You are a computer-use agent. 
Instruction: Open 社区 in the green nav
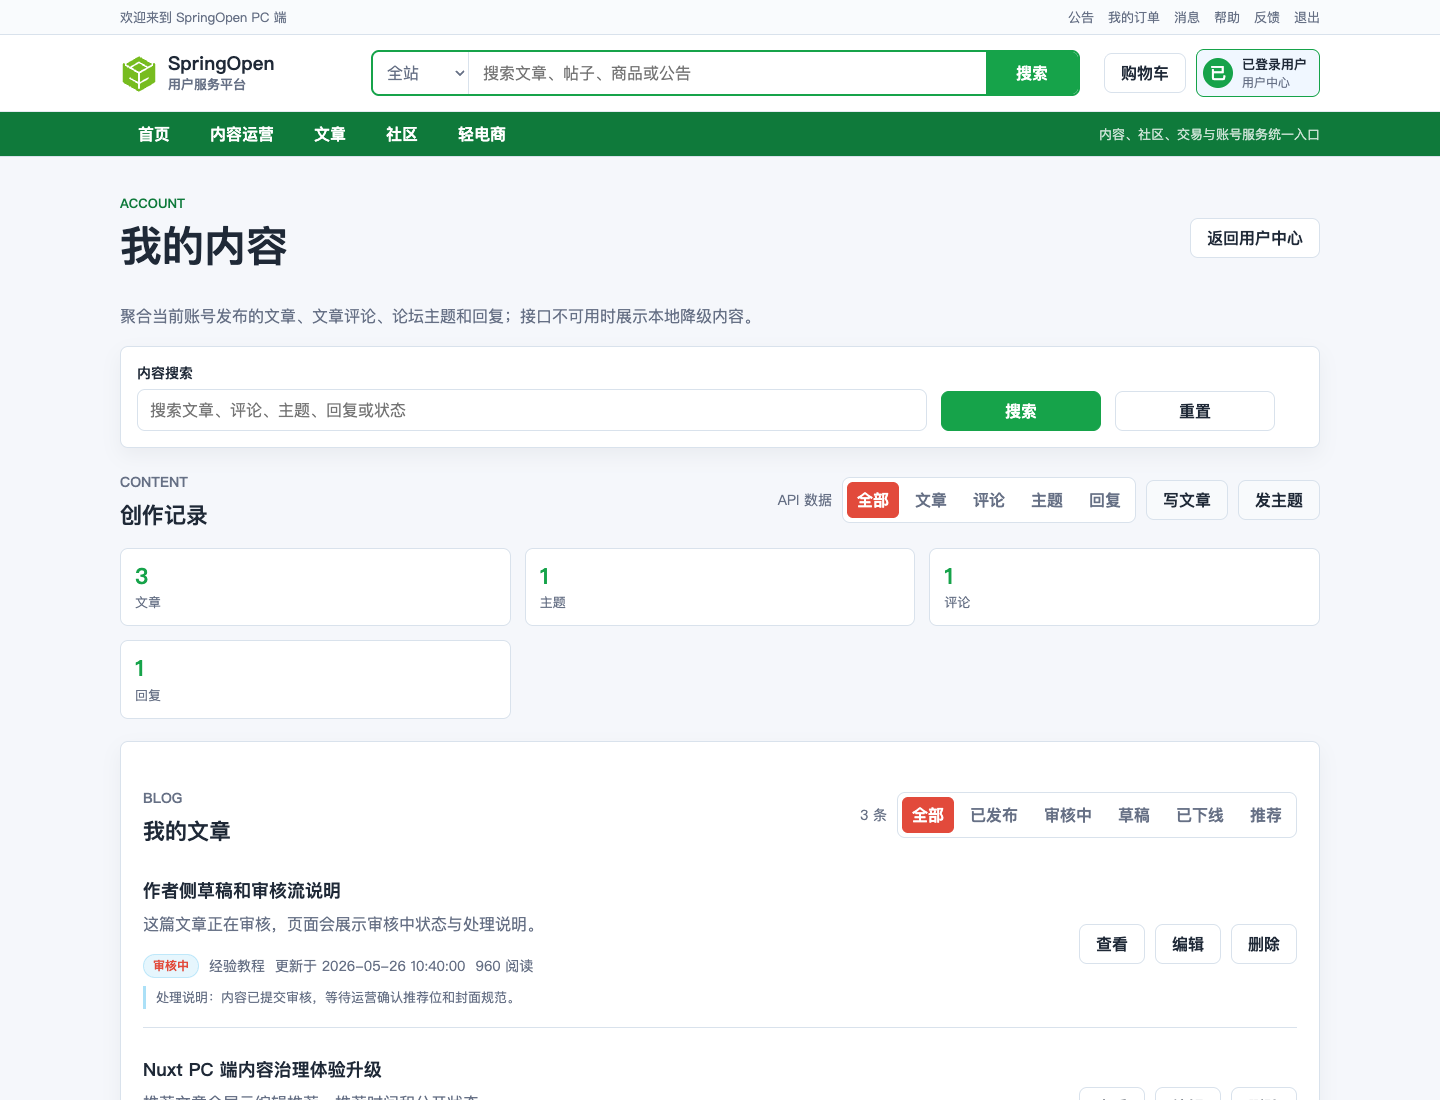(402, 134)
